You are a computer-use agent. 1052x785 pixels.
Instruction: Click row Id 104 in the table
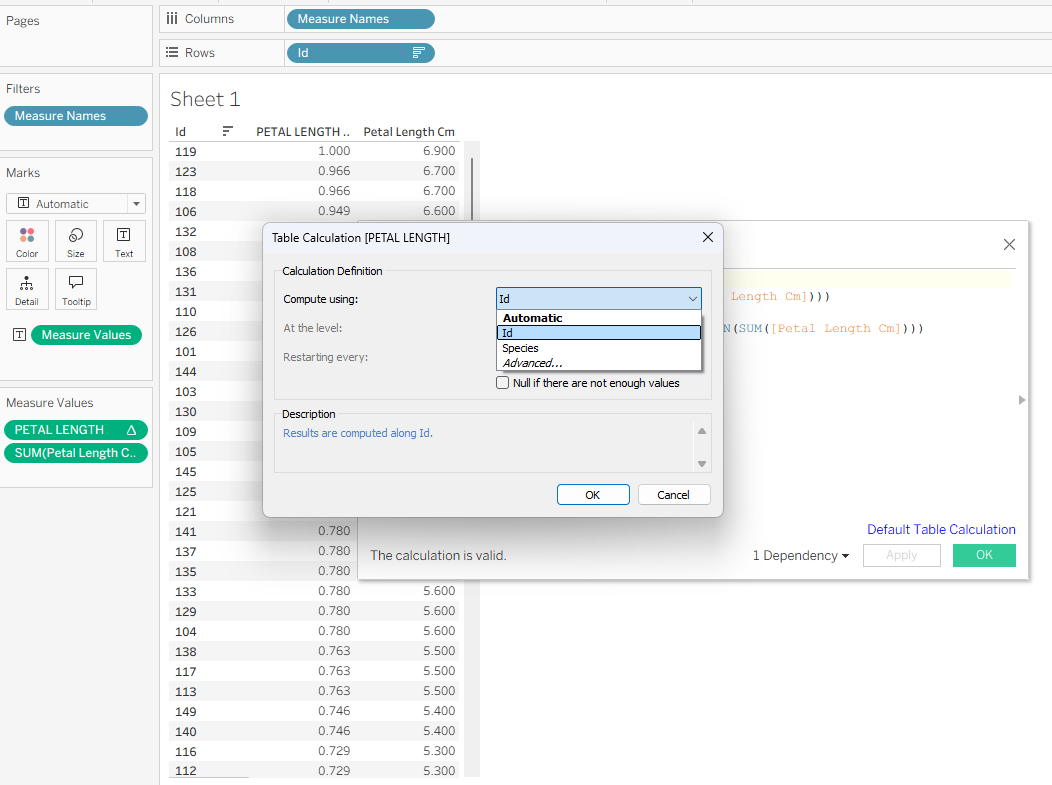(186, 631)
